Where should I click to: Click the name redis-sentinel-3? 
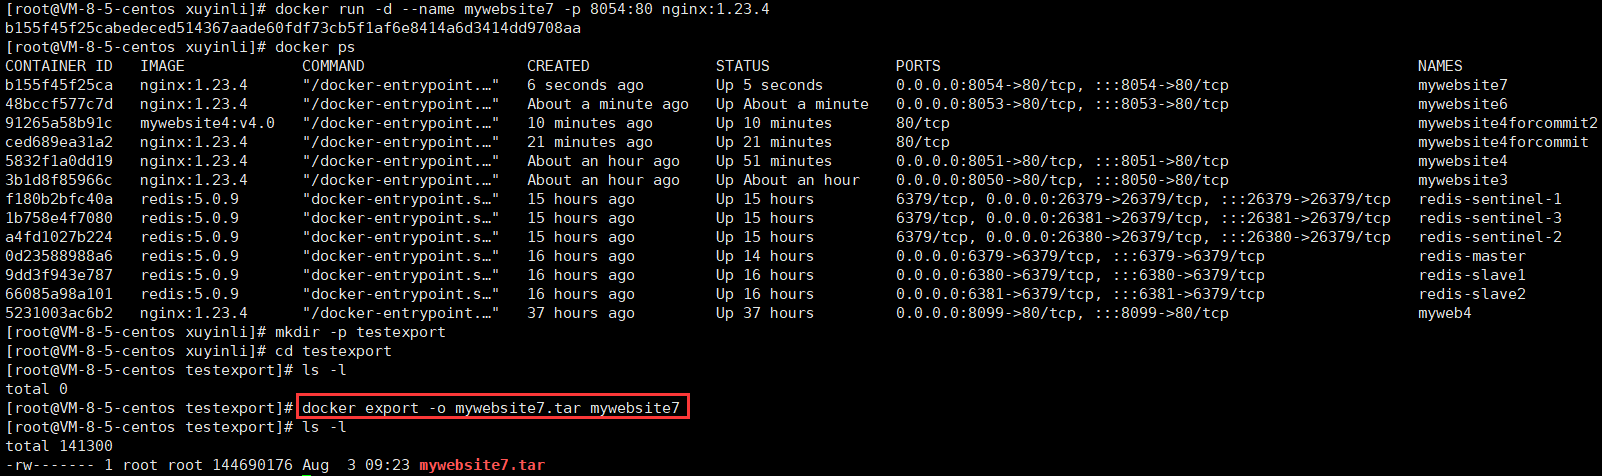[1490, 218]
